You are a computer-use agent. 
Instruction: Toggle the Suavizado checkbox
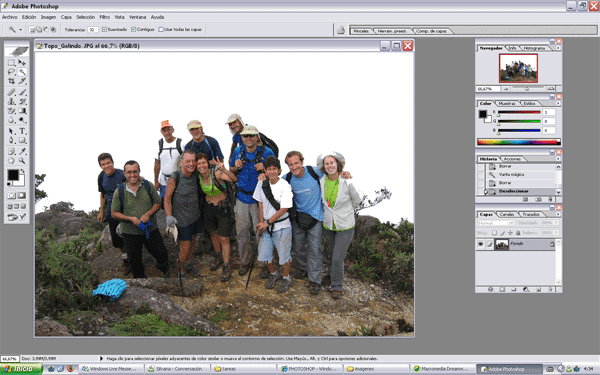point(104,29)
